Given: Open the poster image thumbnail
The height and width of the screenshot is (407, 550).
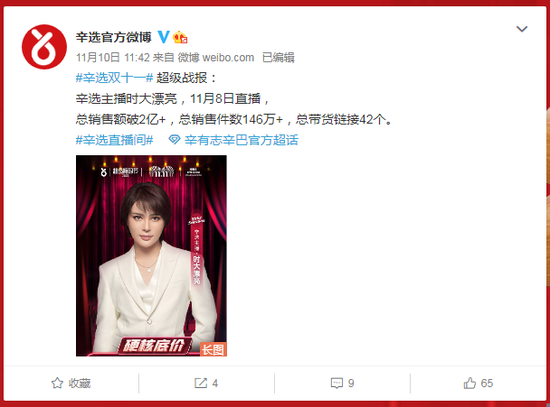Looking at the screenshot, I should [x=151, y=256].
